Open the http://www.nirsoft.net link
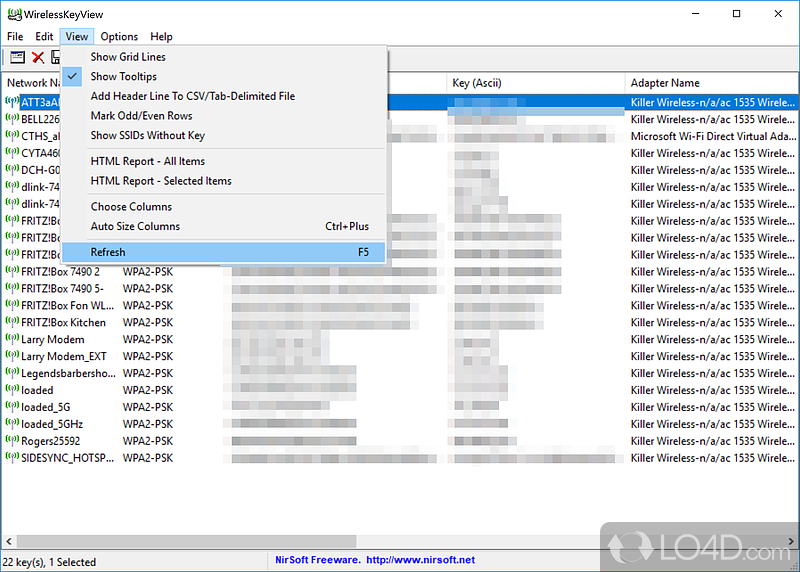 (x=420, y=560)
